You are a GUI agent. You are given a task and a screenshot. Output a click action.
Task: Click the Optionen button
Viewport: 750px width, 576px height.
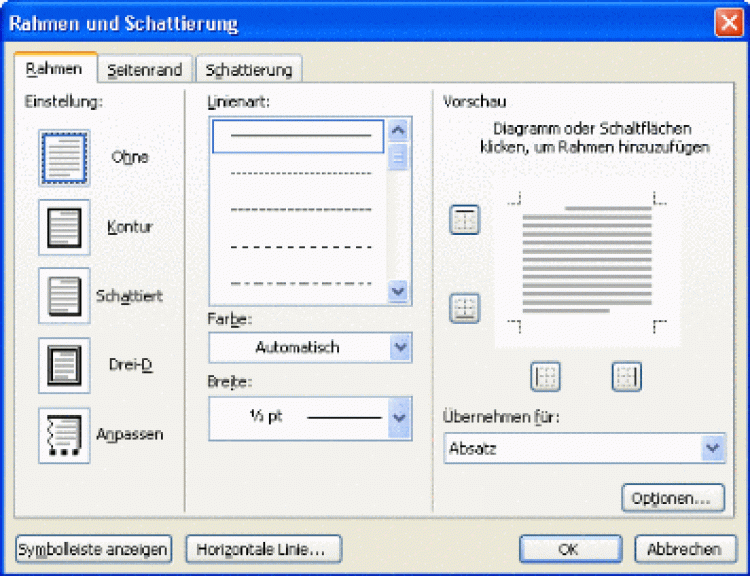click(671, 497)
